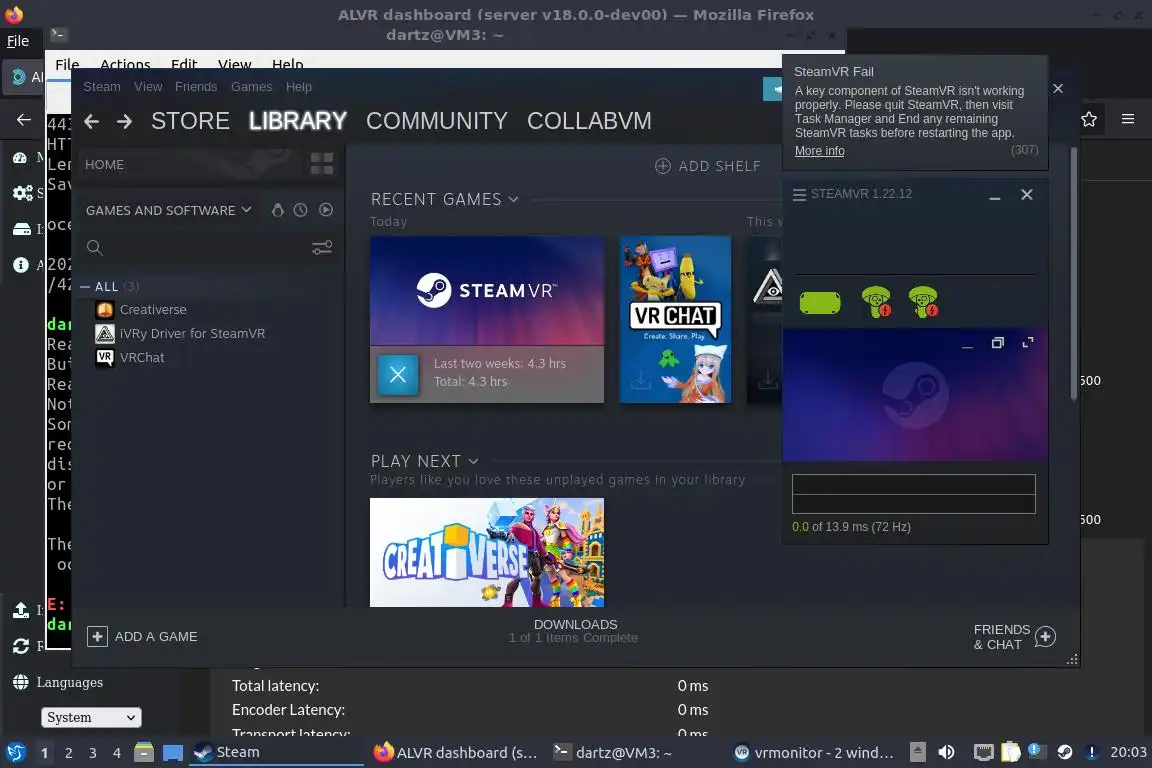Click FRIENDS & CHAT label
This screenshot has width=1152, height=768.
[x=1001, y=637]
